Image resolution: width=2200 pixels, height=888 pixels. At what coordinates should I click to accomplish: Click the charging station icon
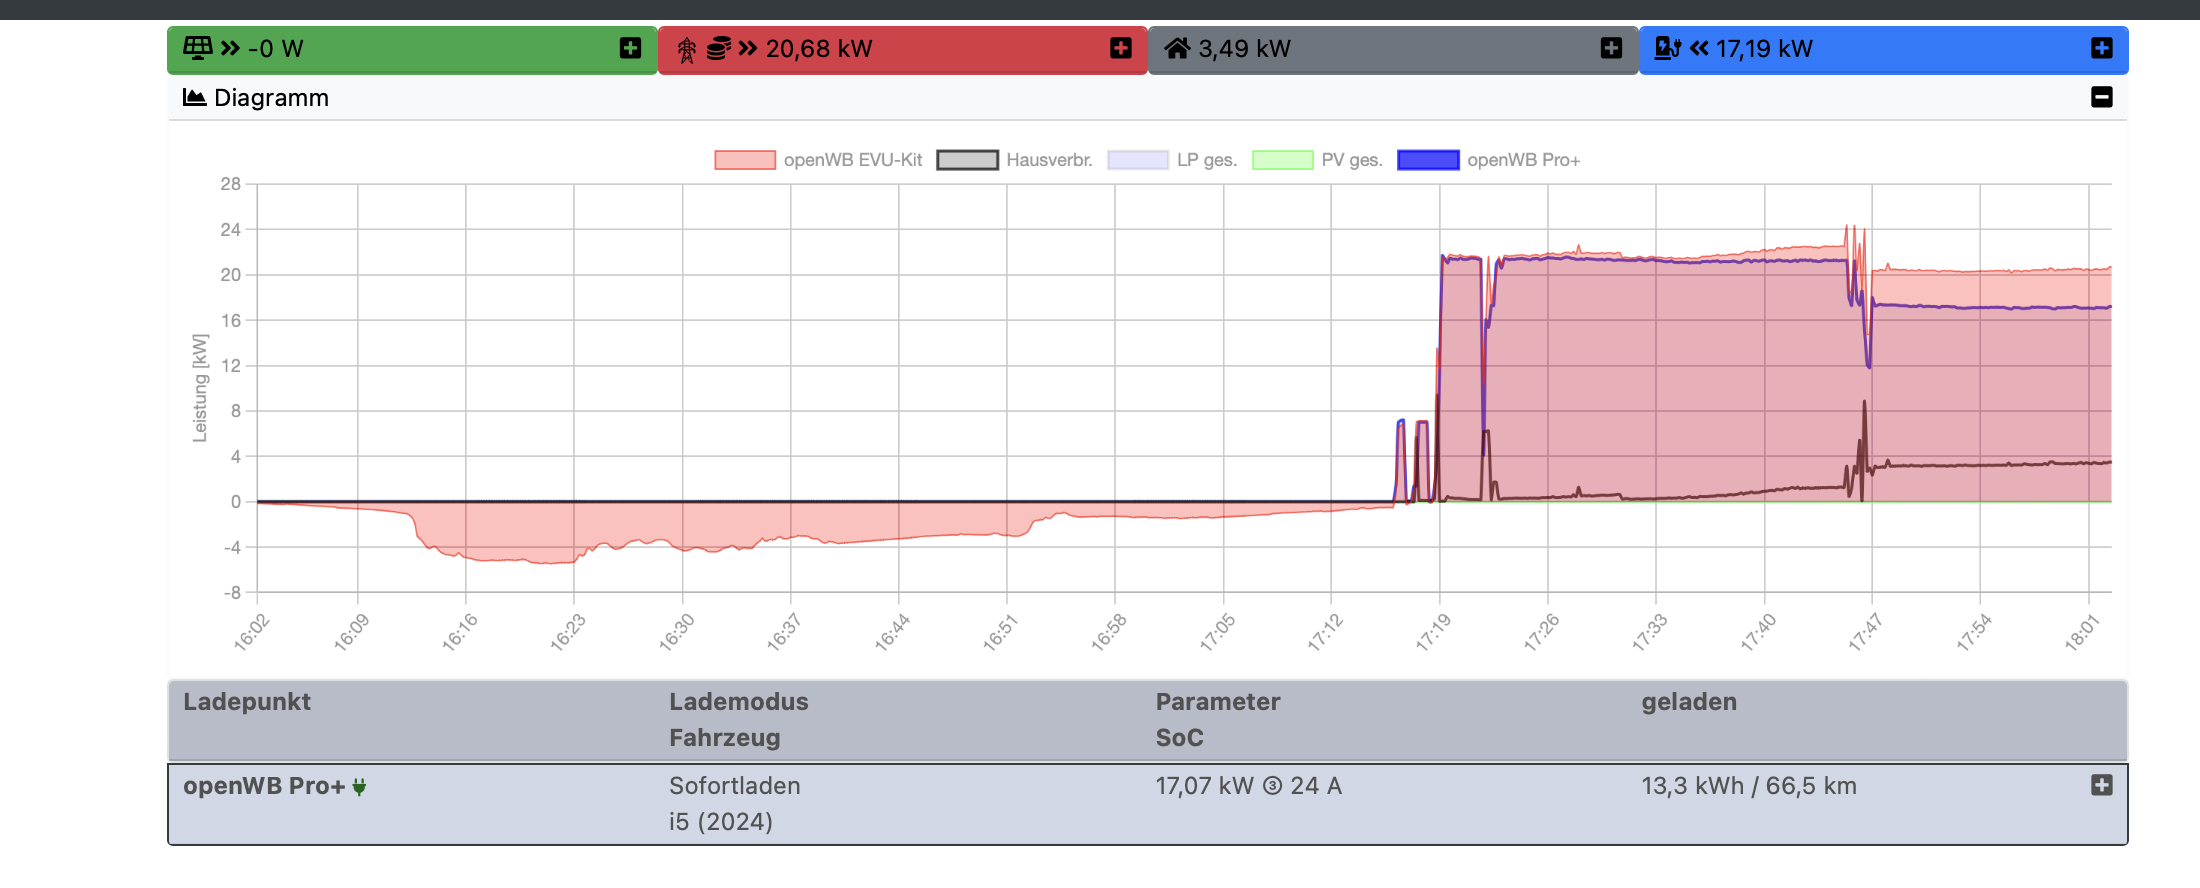click(x=1667, y=48)
